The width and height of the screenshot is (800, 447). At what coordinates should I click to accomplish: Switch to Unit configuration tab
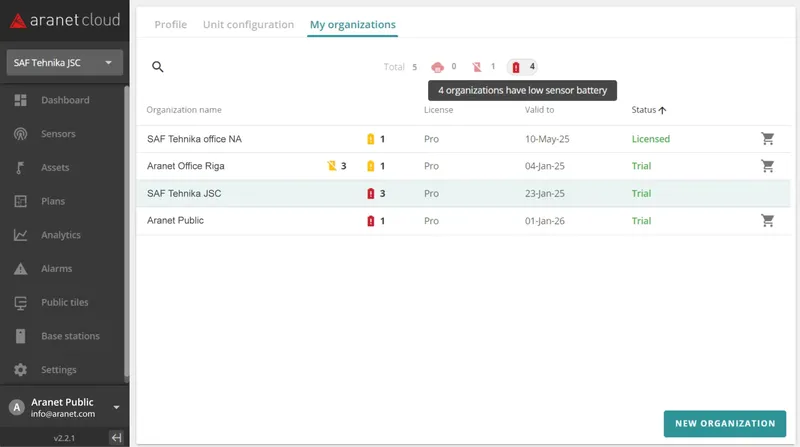tap(248, 24)
